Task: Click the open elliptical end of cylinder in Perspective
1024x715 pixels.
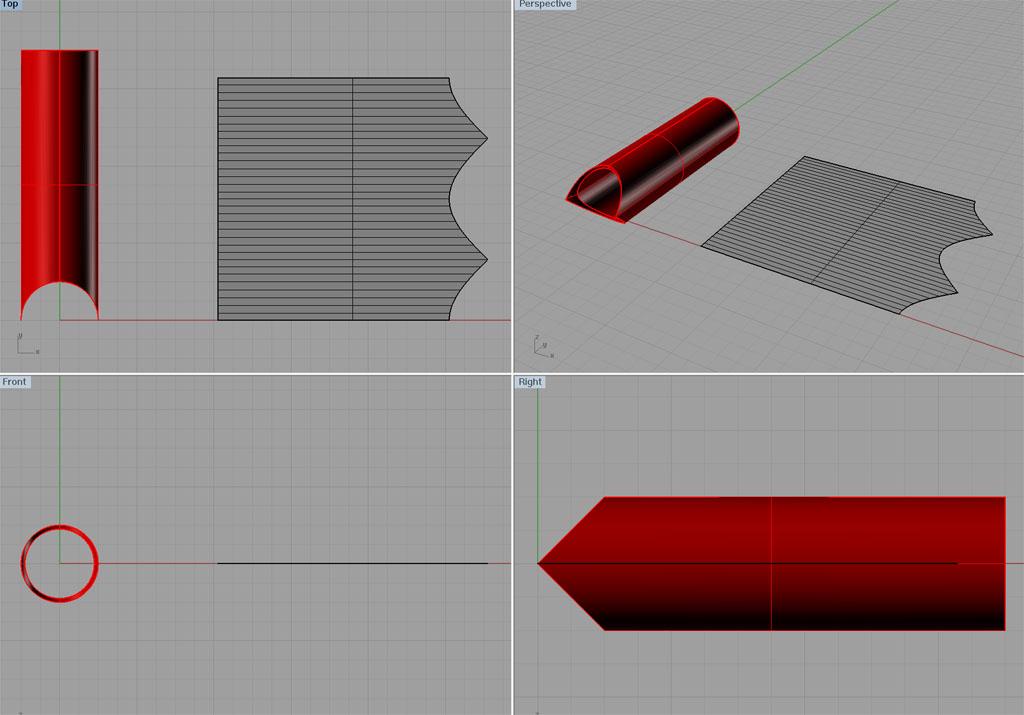Action: [x=598, y=192]
